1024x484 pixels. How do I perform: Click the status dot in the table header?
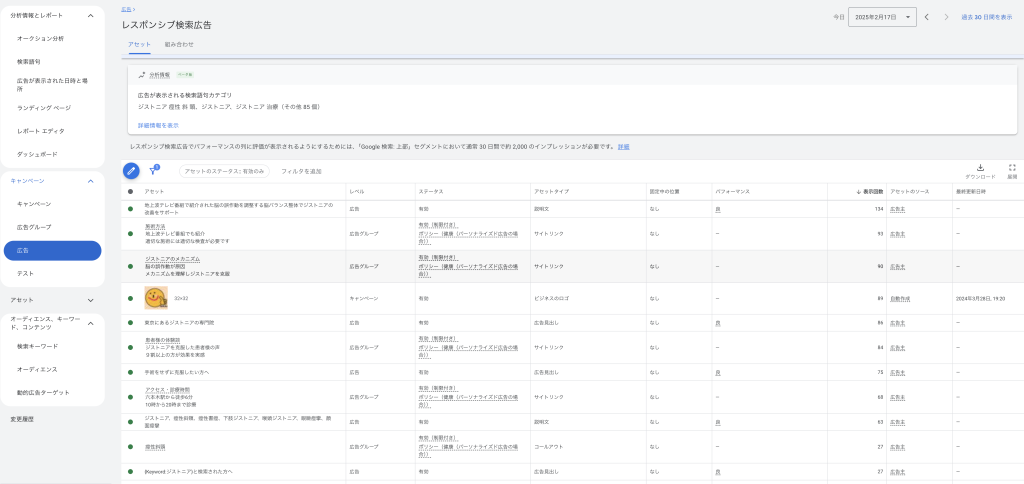[130, 191]
